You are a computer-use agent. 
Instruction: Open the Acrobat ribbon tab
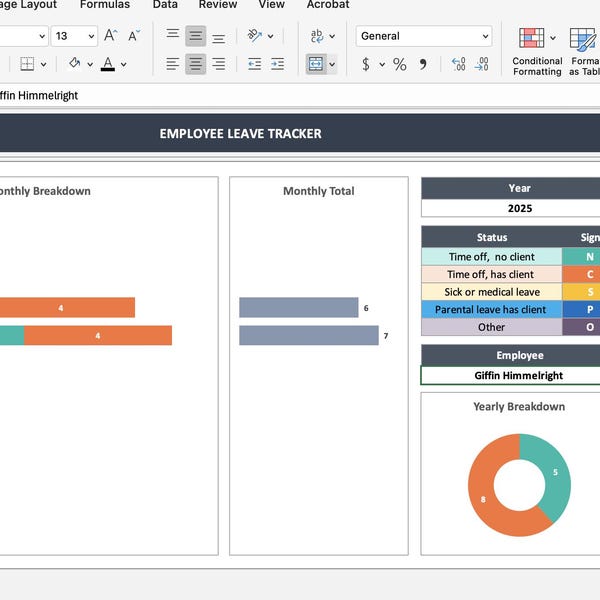coord(328,5)
